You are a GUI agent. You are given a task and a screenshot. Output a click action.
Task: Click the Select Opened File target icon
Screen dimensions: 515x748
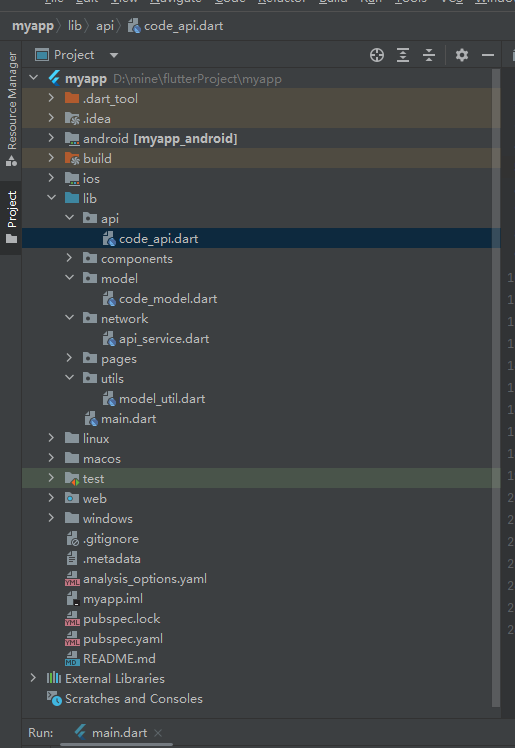pyautogui.click(x=377, y=55)
